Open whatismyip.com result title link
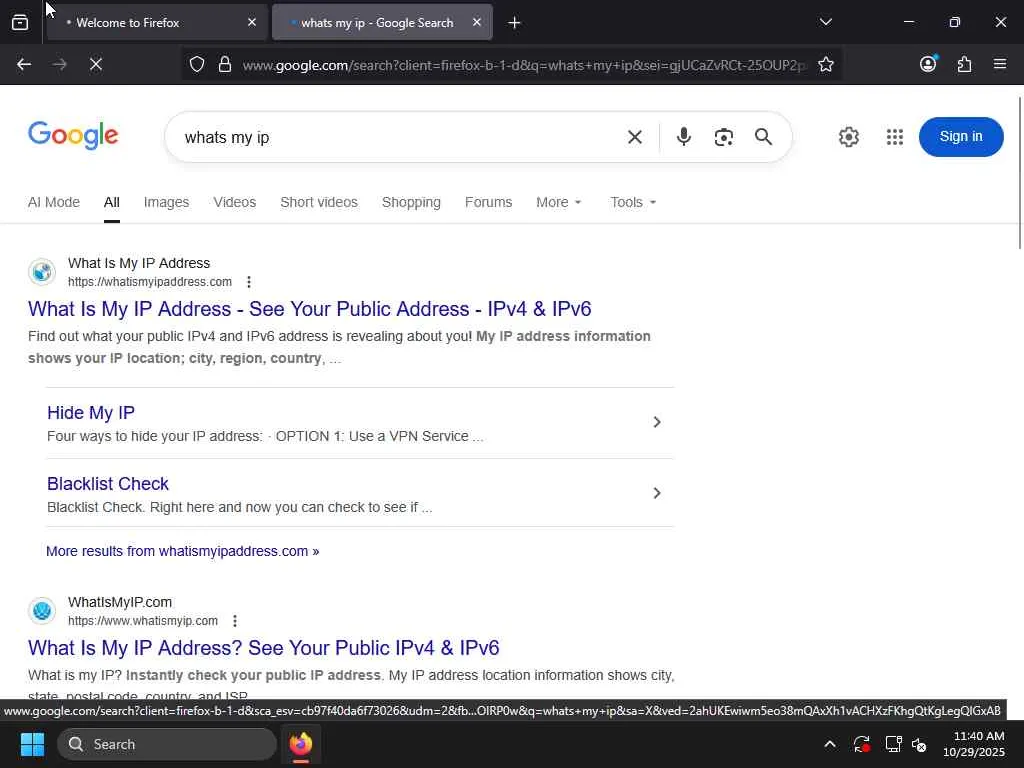1024x768 pixels. click(x=264, y=648)
